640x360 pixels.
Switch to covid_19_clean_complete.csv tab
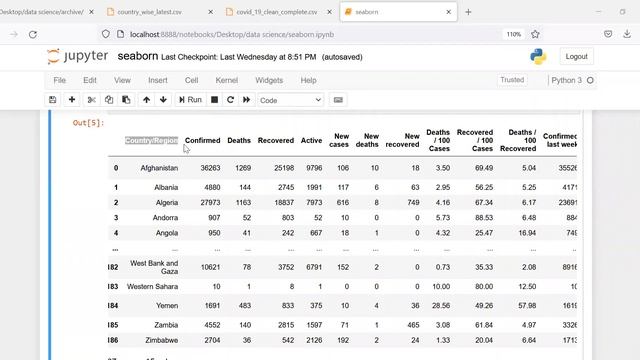point(278,12)
